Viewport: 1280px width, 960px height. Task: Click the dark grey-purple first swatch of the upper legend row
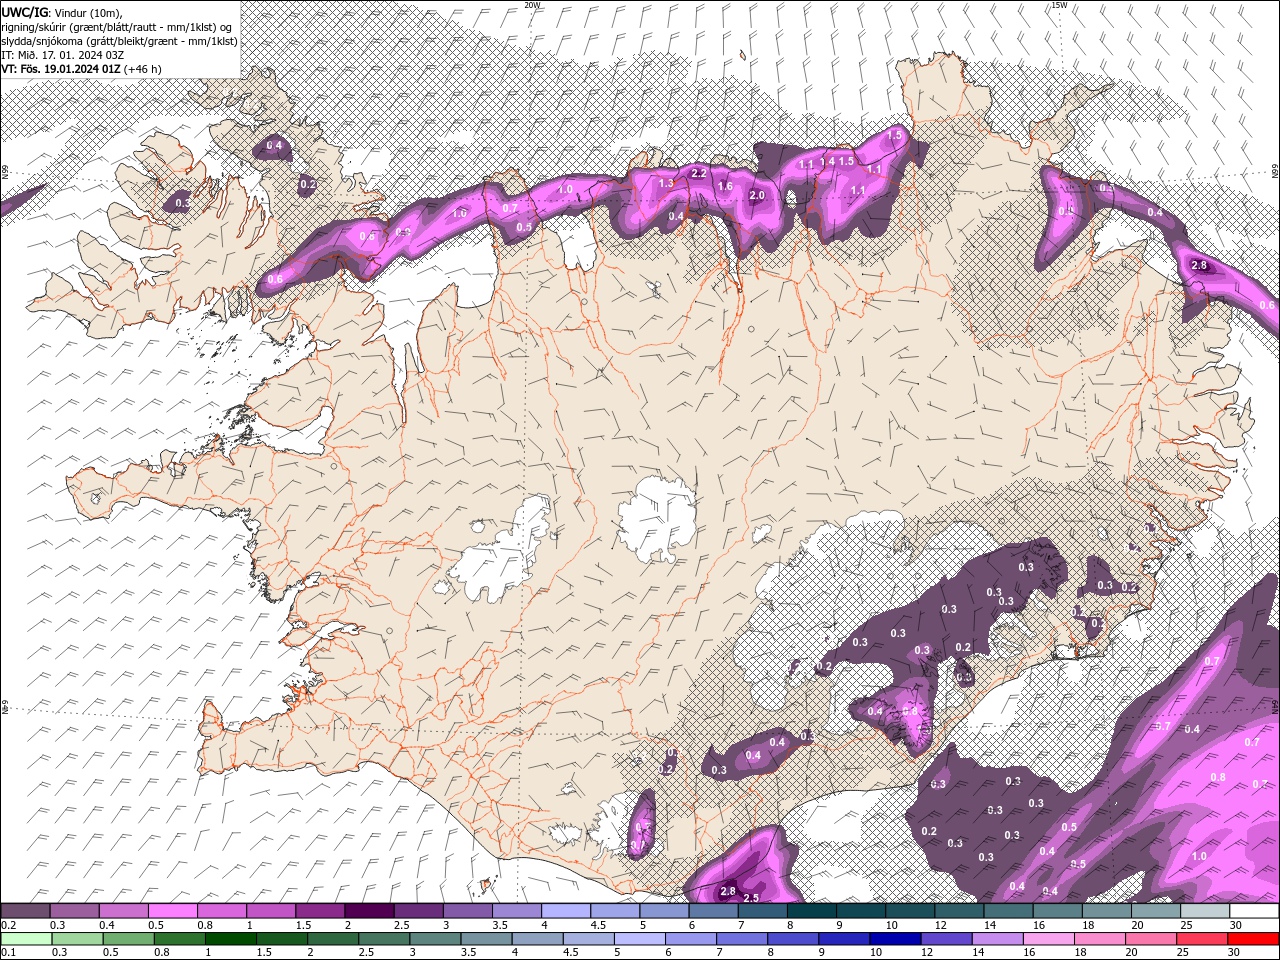[x=25, y=911]
